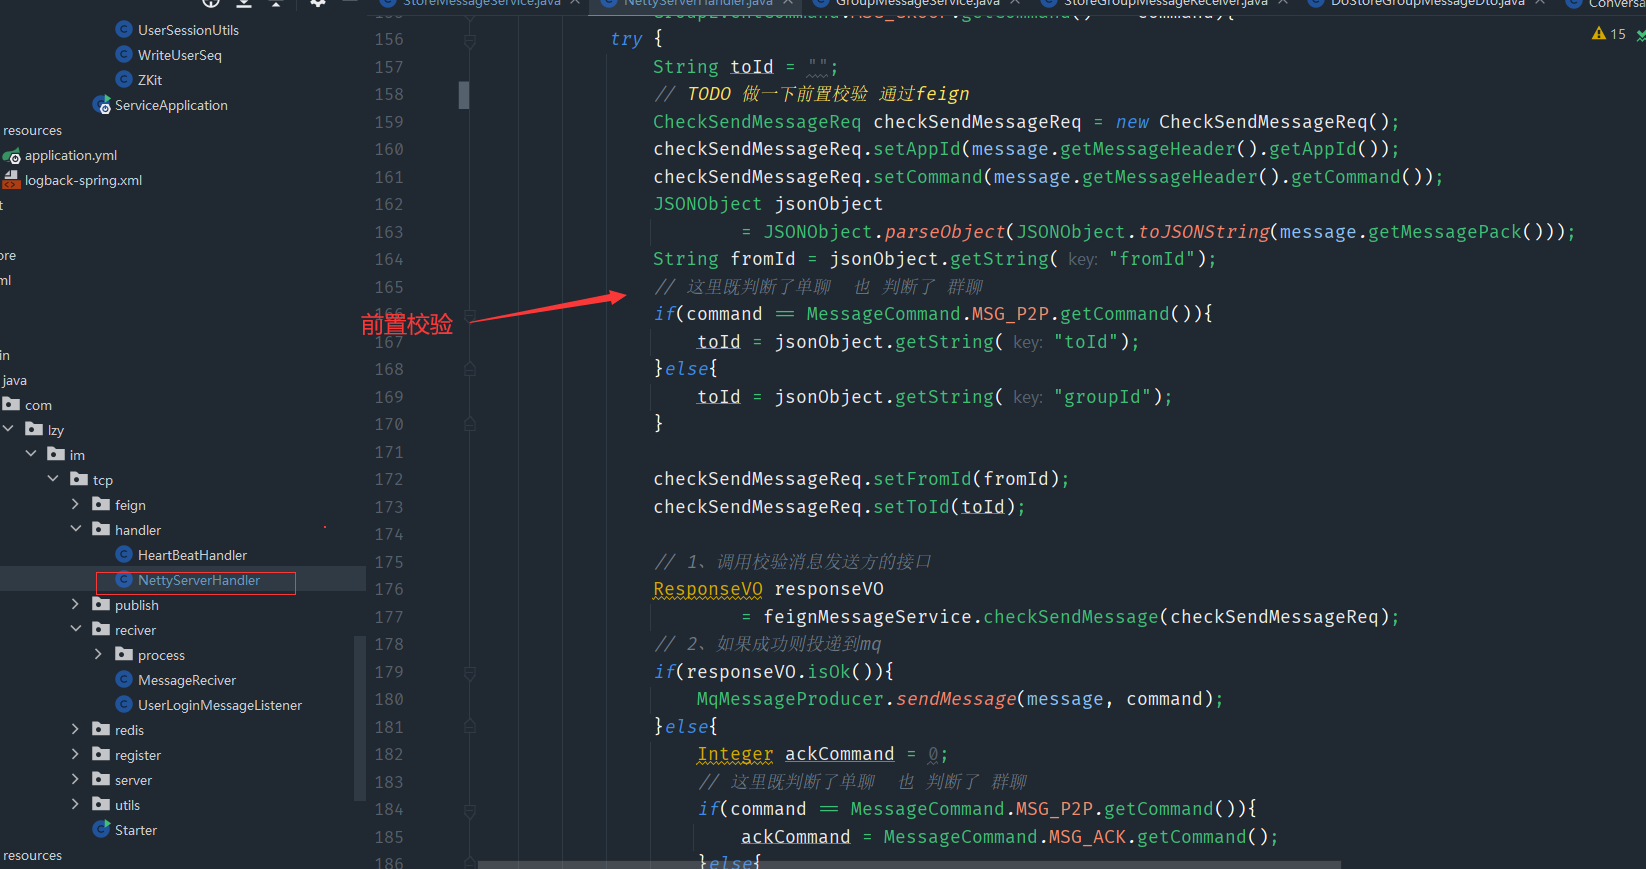
Task: Click the com package folder icon
Action: [x=12, y=404]
